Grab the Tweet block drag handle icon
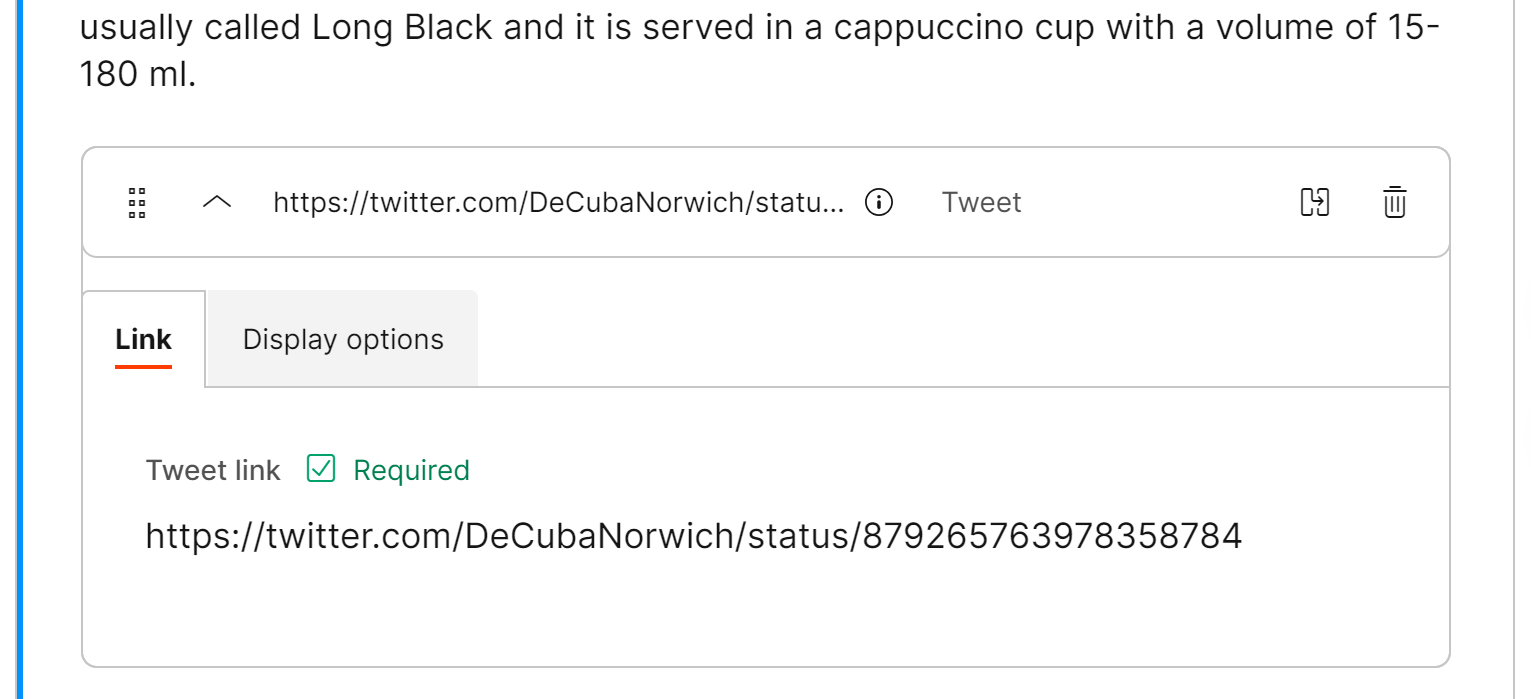 tap(137, 202)
